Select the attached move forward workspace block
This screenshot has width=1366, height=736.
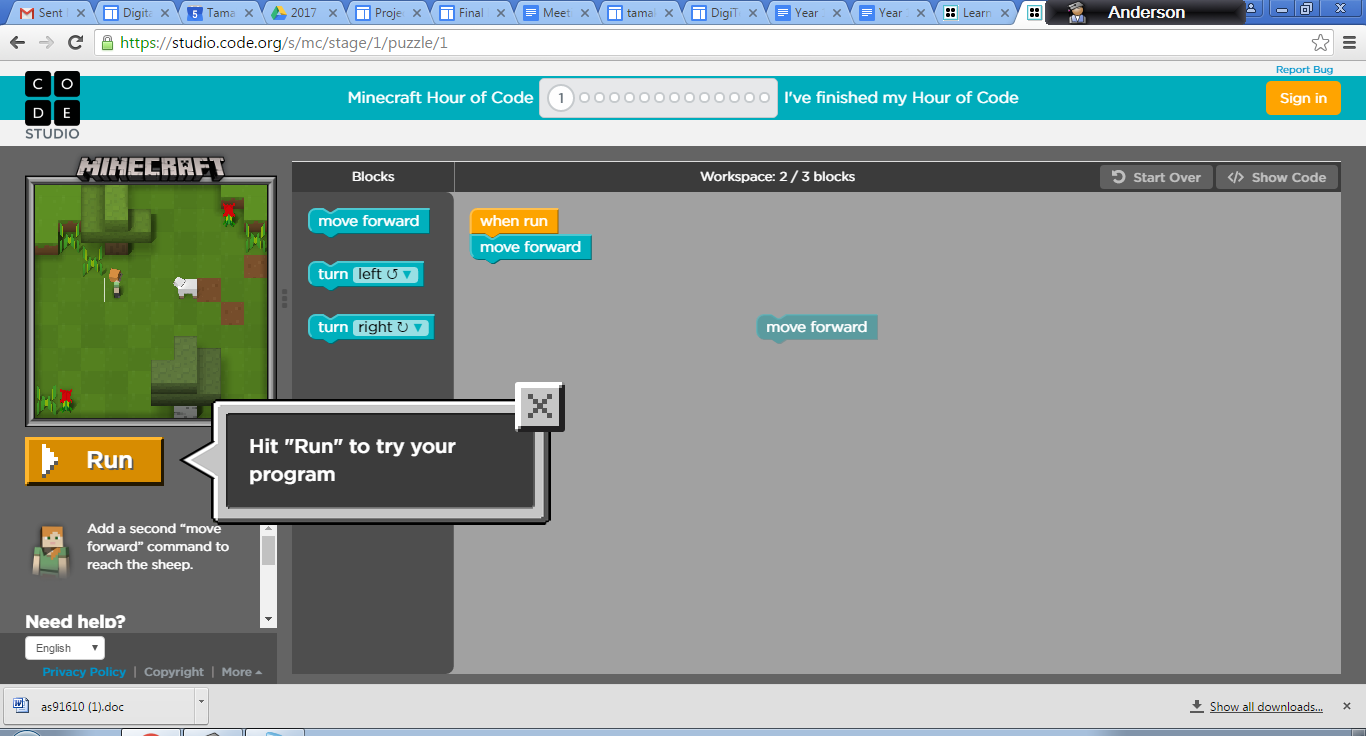(x=530, y=248)
